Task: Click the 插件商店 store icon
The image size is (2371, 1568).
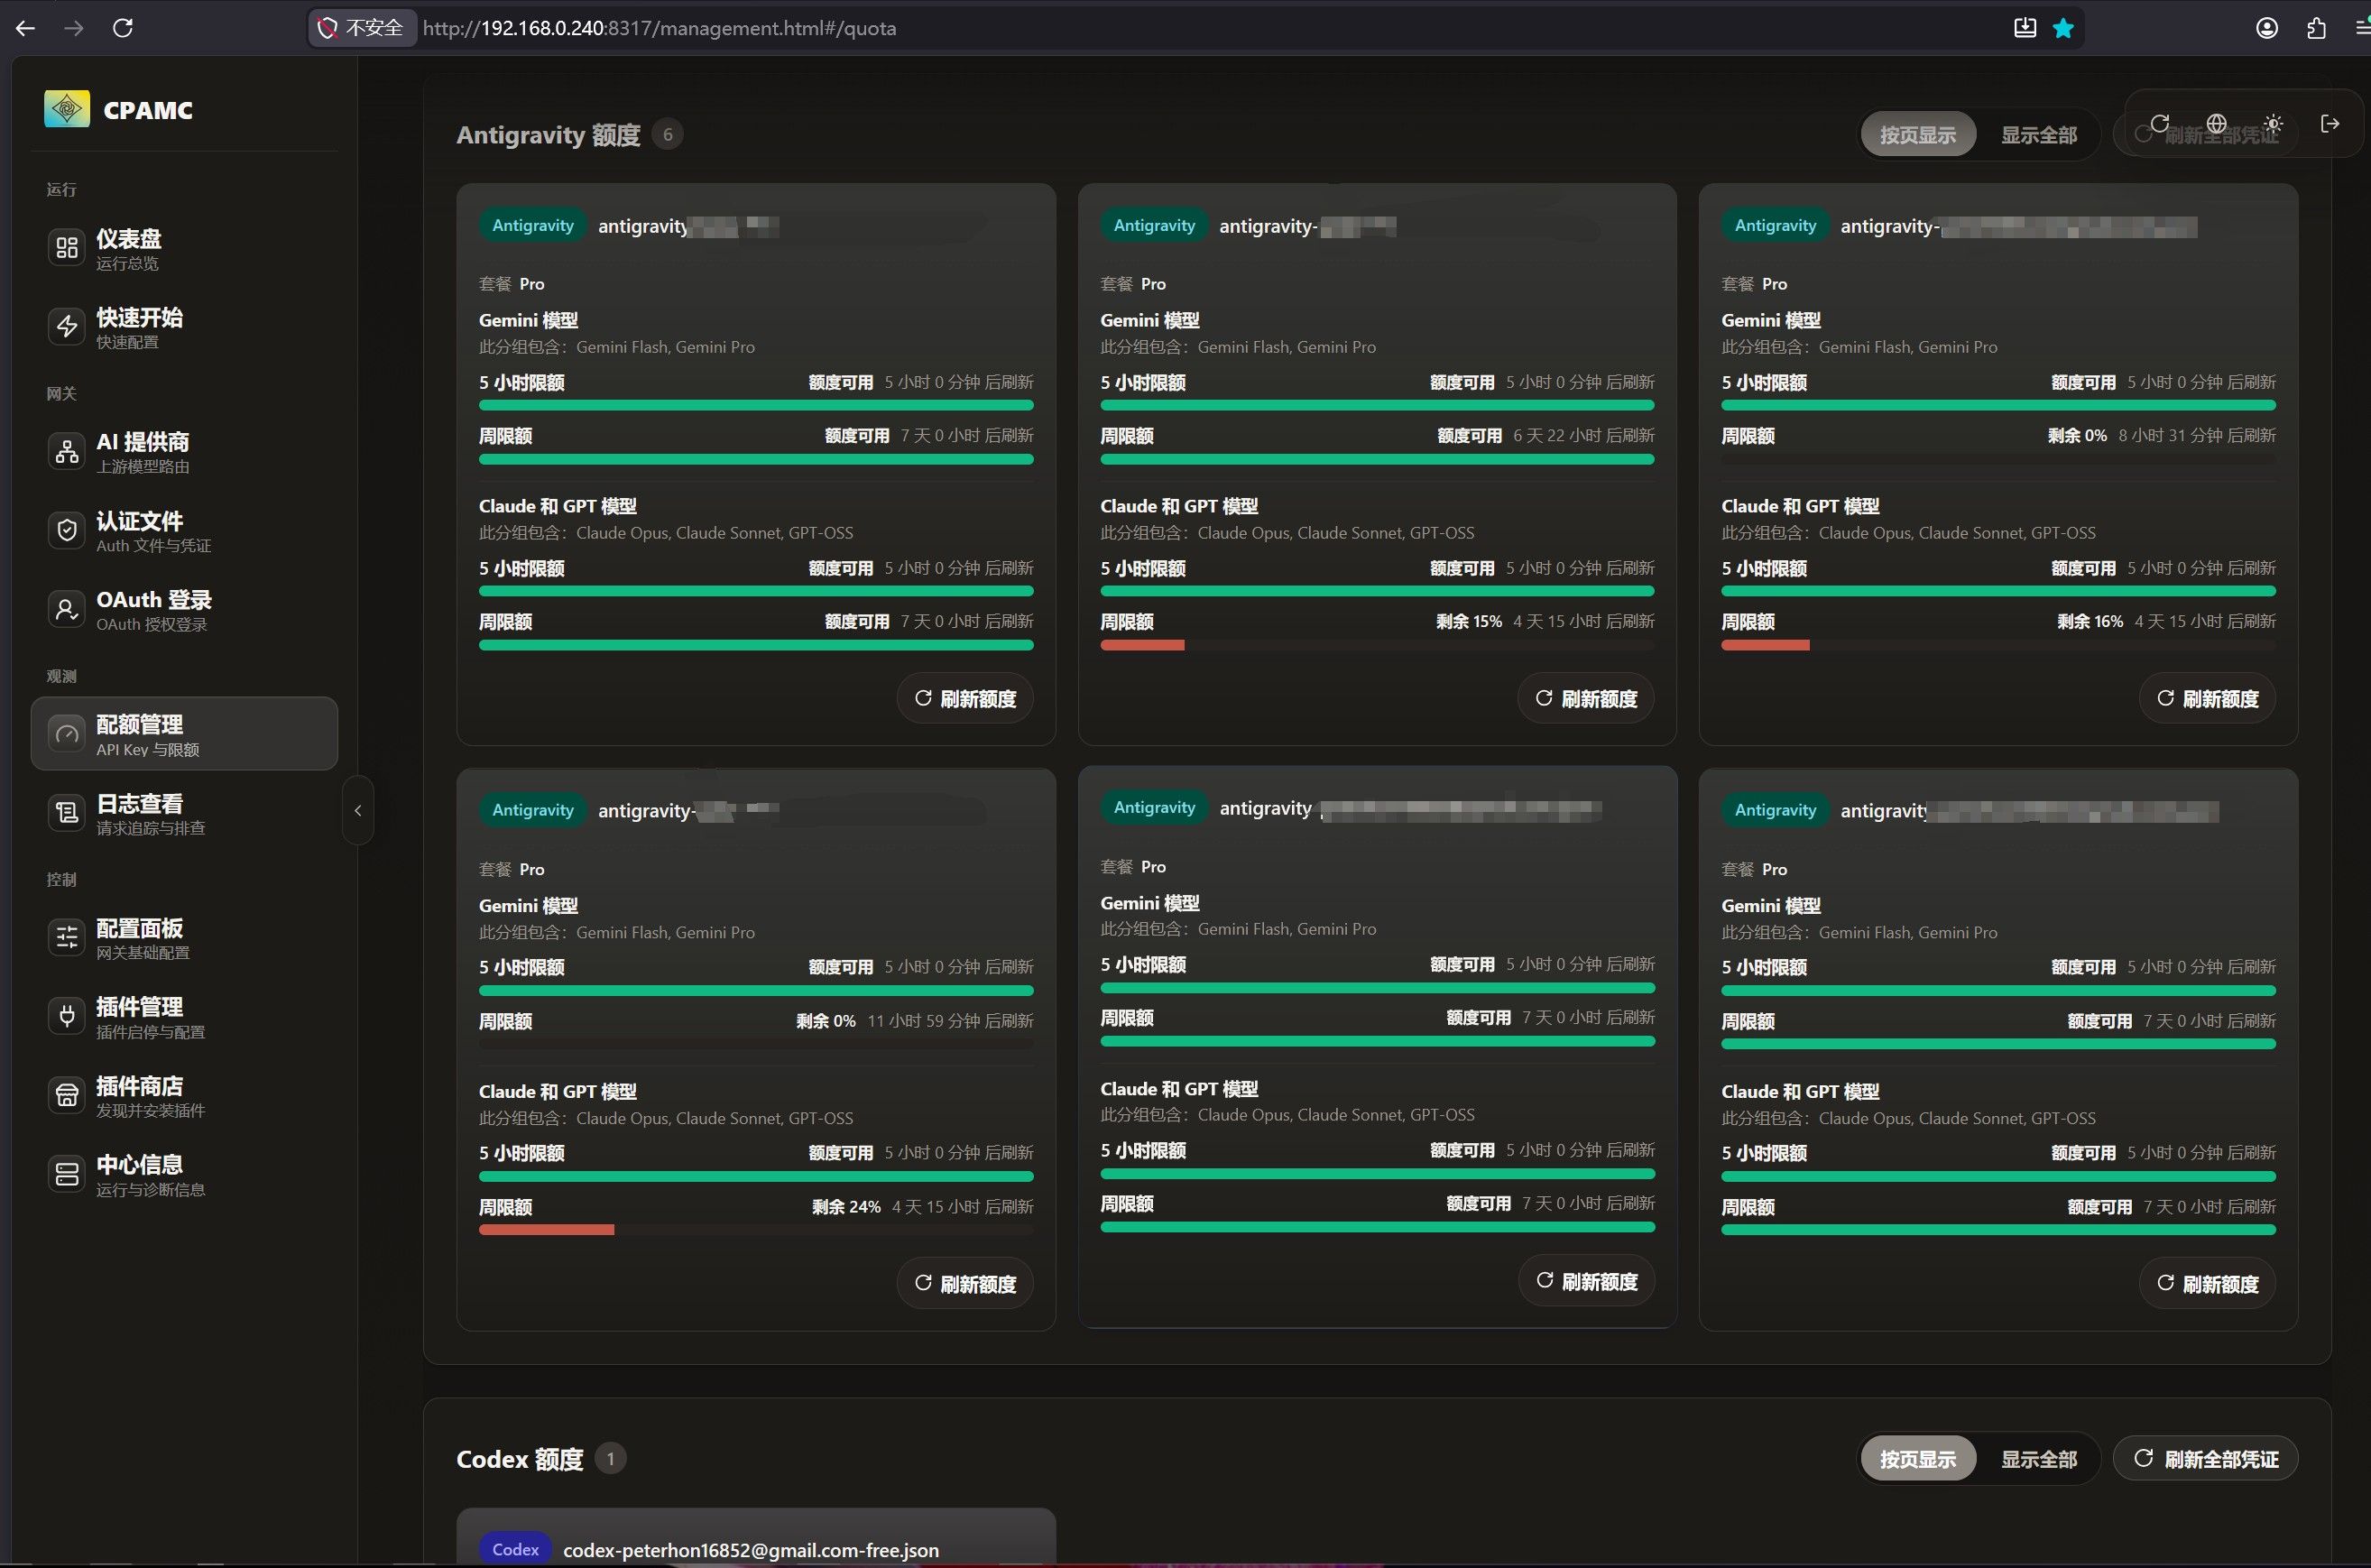Action: pyautogui.click(x=67, y=1096)
